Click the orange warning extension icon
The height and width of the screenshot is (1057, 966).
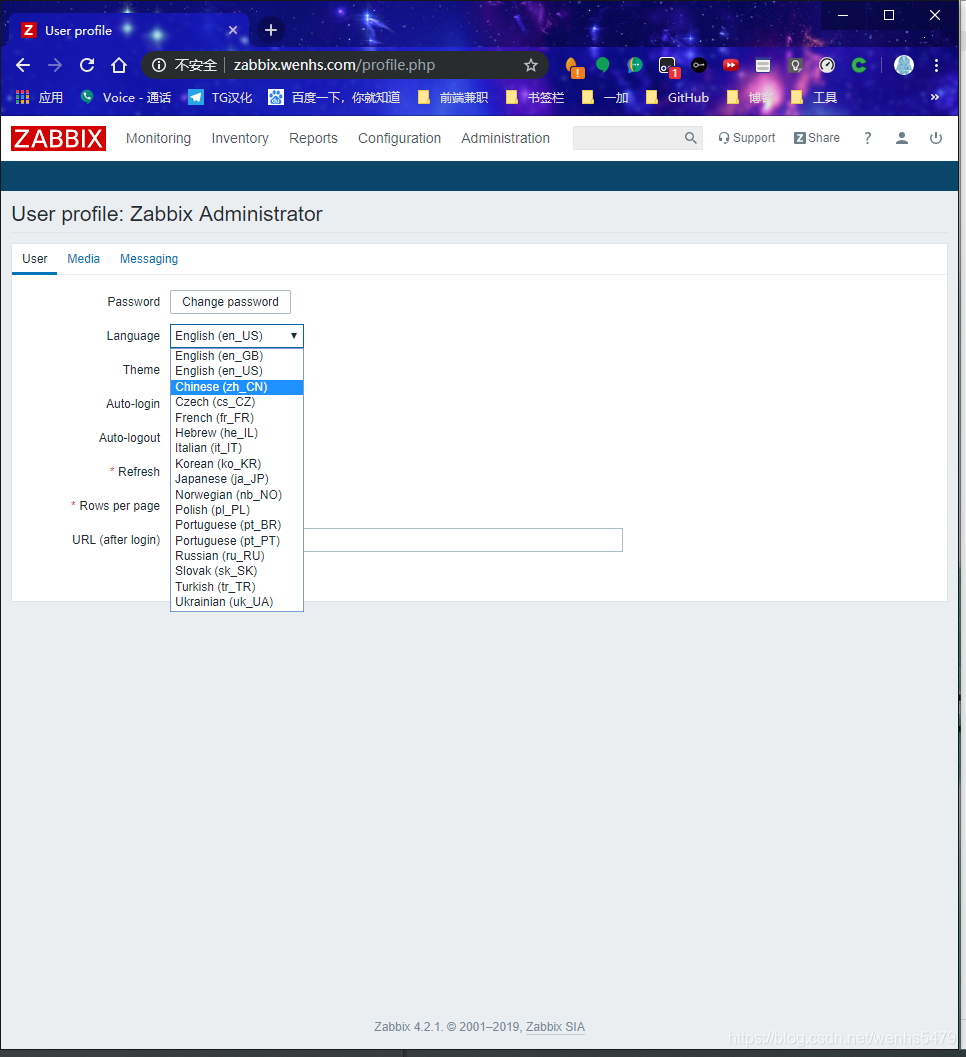(x=574, y=67)
